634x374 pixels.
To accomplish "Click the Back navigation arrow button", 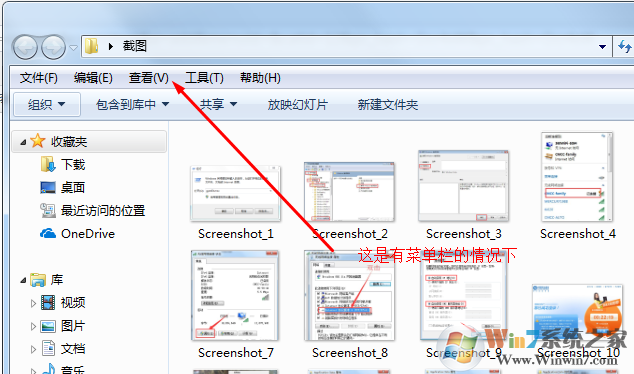I will point(25,48).
